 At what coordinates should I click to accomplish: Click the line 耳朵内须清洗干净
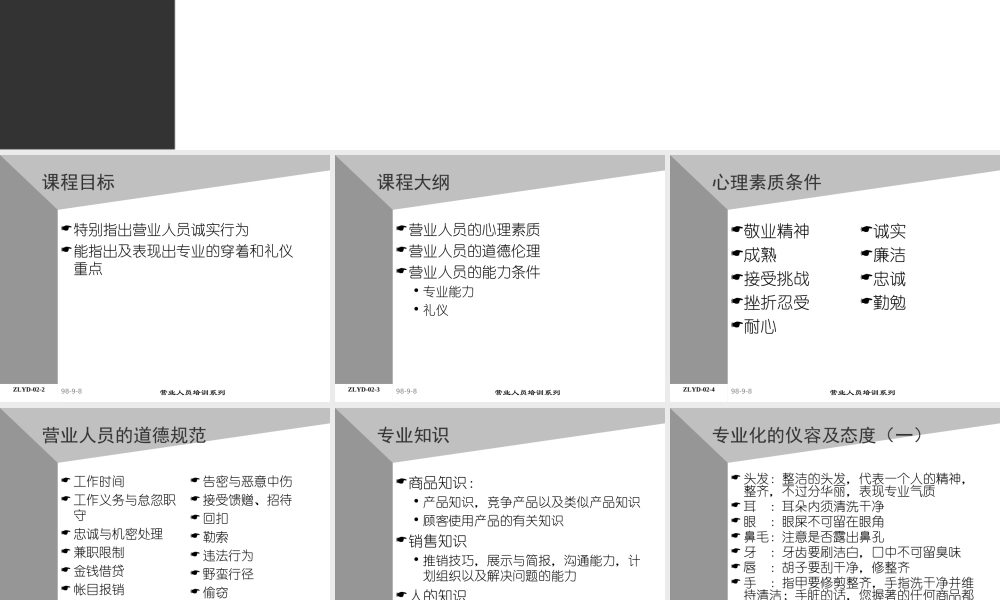(x=814, y=507)
